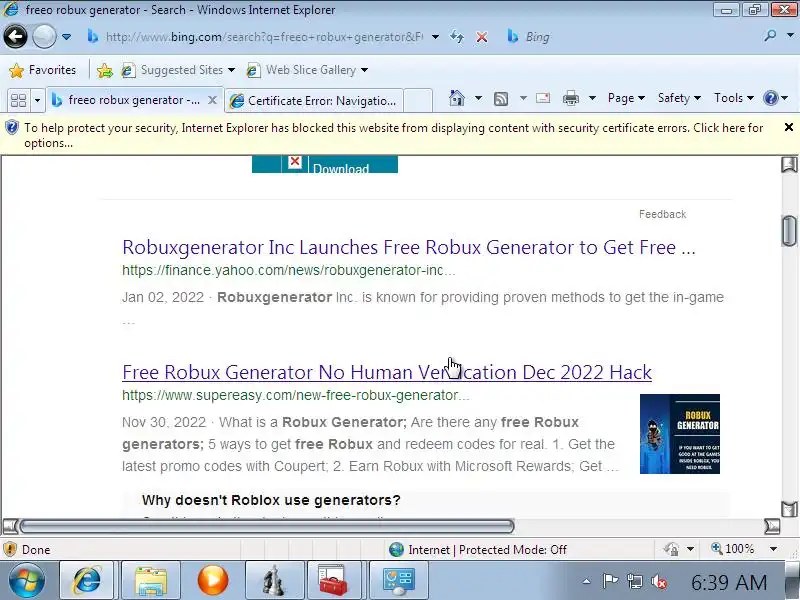Click the vertical scrollbar thumb
The image size is (800, 600).
click(789, 231)
